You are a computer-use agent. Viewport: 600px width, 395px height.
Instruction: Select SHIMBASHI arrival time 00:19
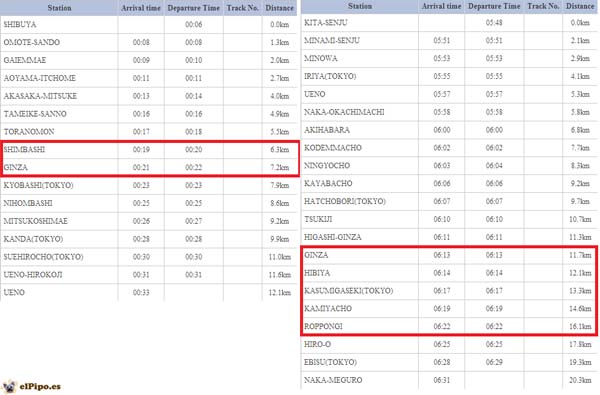[x=141, y=149]
